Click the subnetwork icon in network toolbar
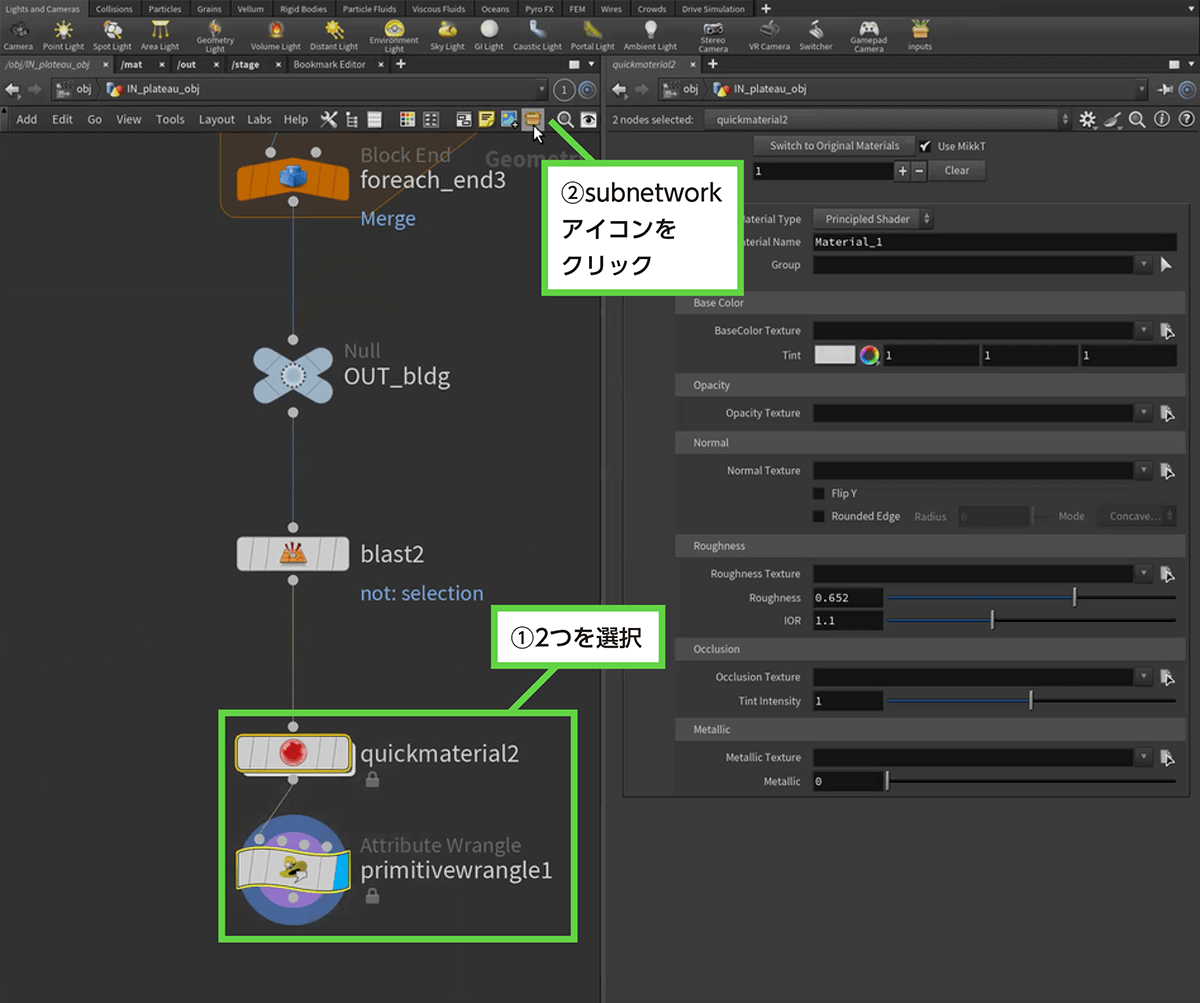Screen dimensions: 1200x1003 (x=534, y=120)
